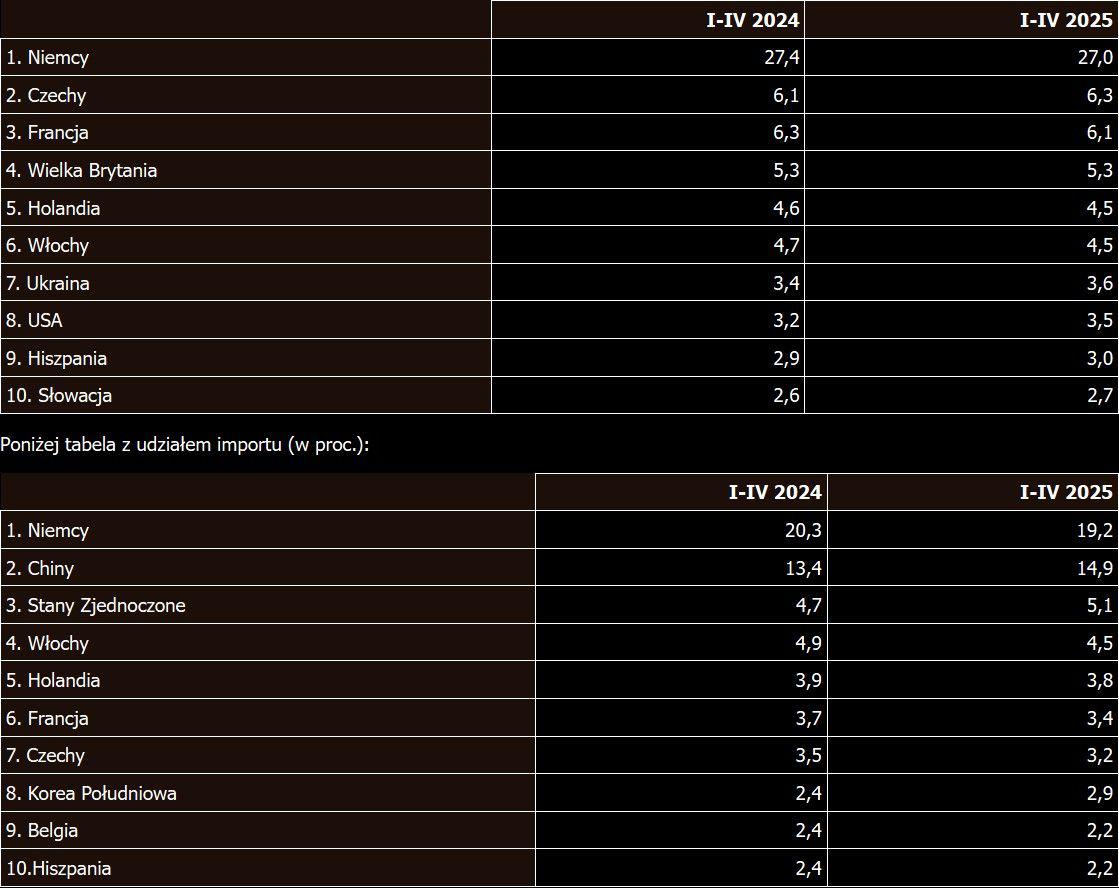Screen dimensions: 1119x888
Task: Select the '8. Korea Południowa' row label
Action: (x=92, y=793)
